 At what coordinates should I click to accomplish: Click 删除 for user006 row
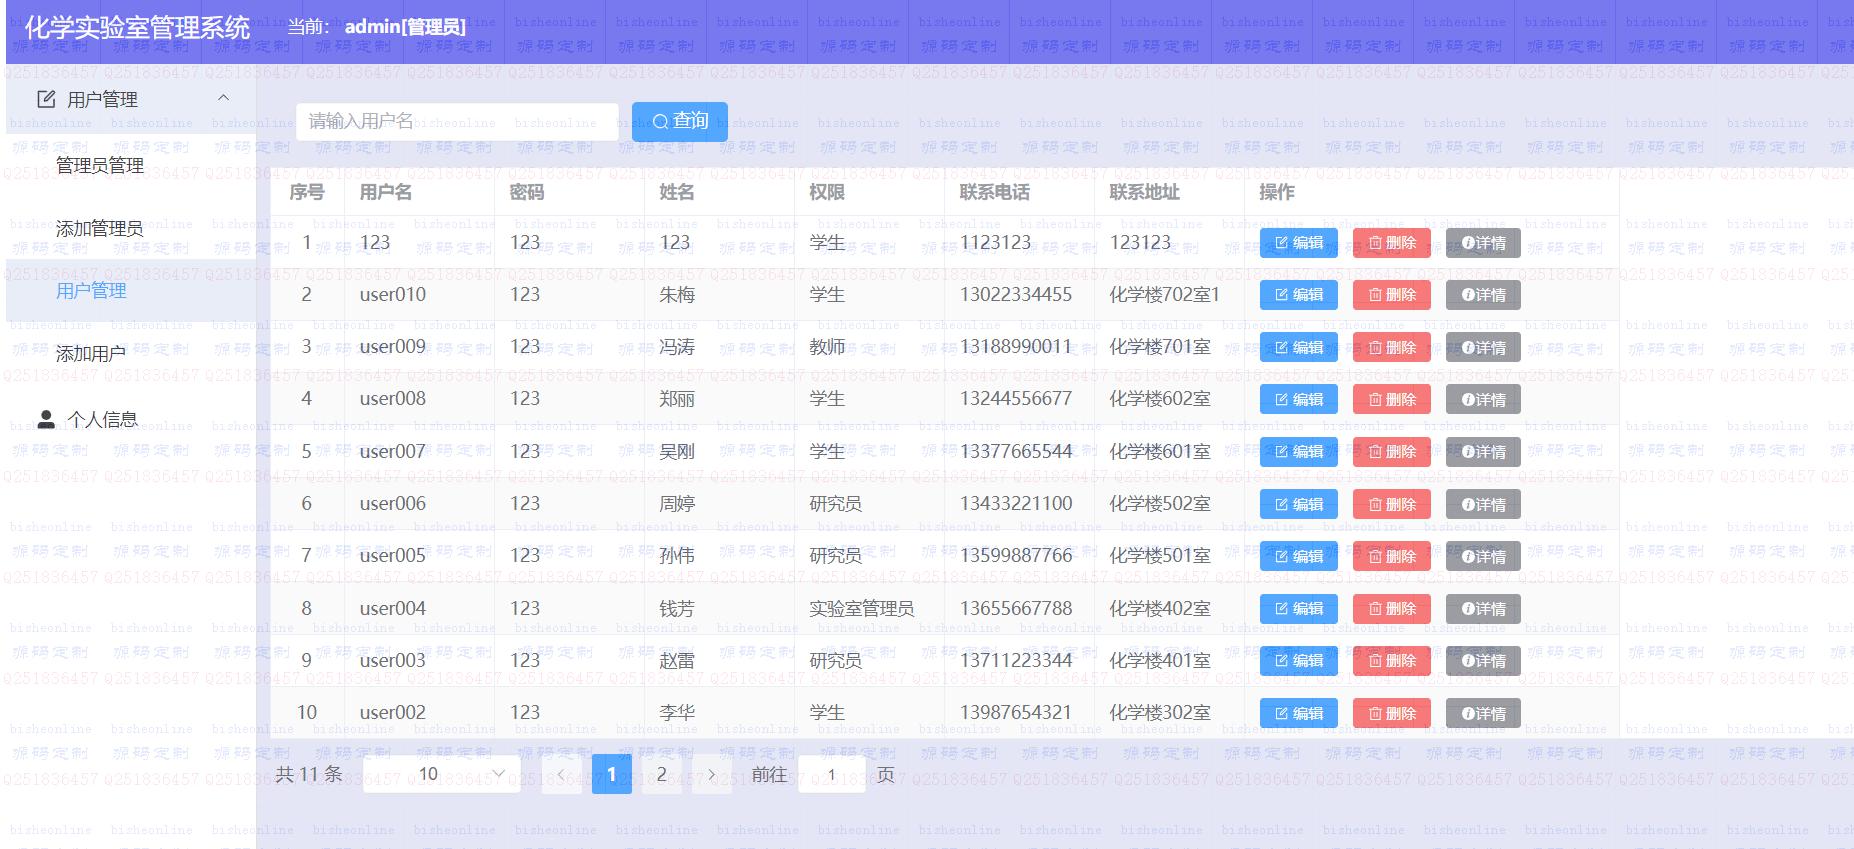pyautogui.click(x=1391, y=504)
